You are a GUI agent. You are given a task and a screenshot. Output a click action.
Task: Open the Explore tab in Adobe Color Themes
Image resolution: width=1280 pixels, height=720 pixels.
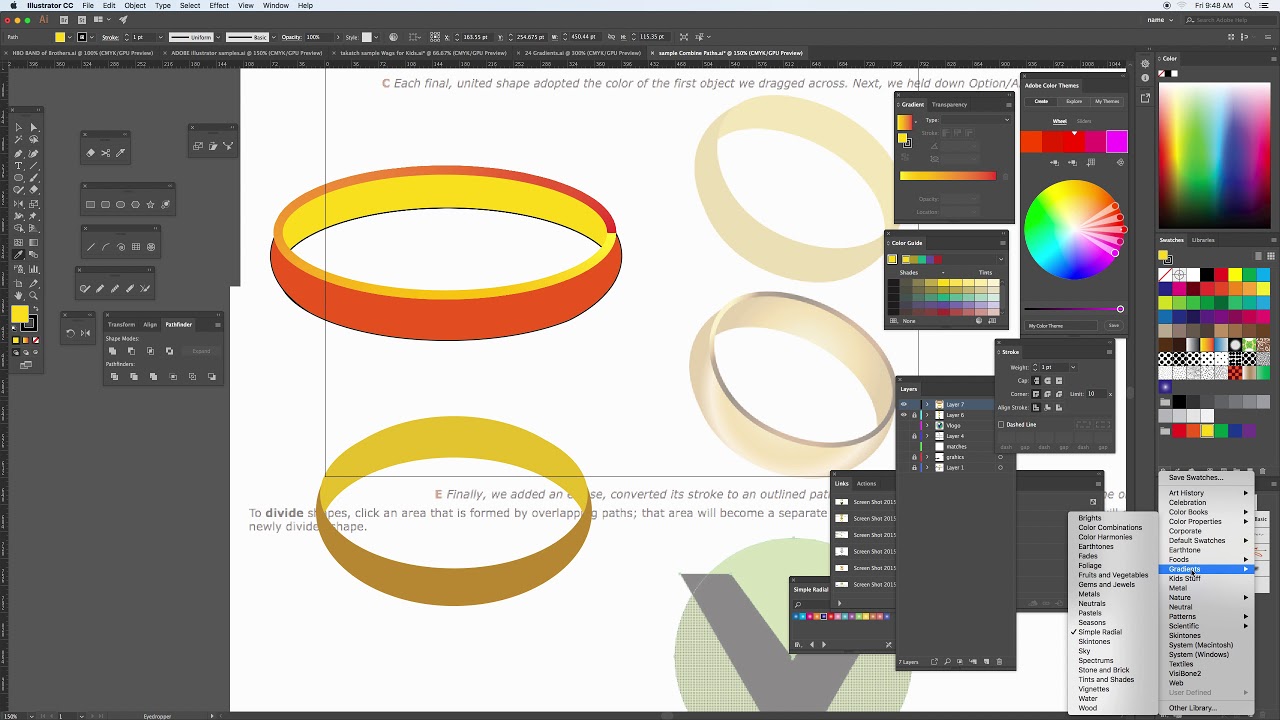(x=1074, y=101)
